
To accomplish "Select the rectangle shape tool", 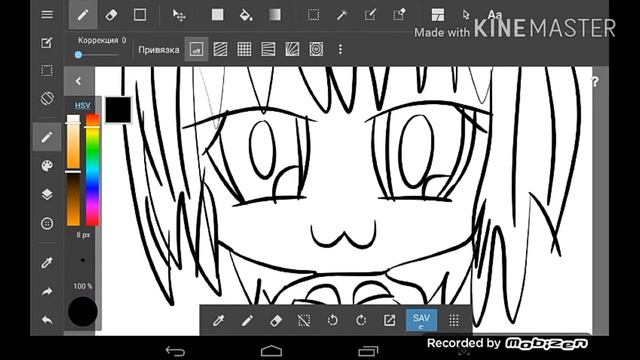I will (140, 15).
